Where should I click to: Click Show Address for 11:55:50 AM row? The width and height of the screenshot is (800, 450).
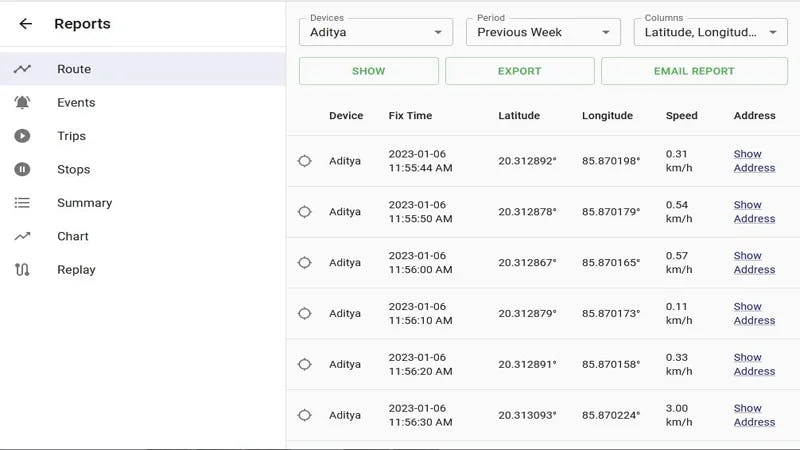[x=754, y=211]
